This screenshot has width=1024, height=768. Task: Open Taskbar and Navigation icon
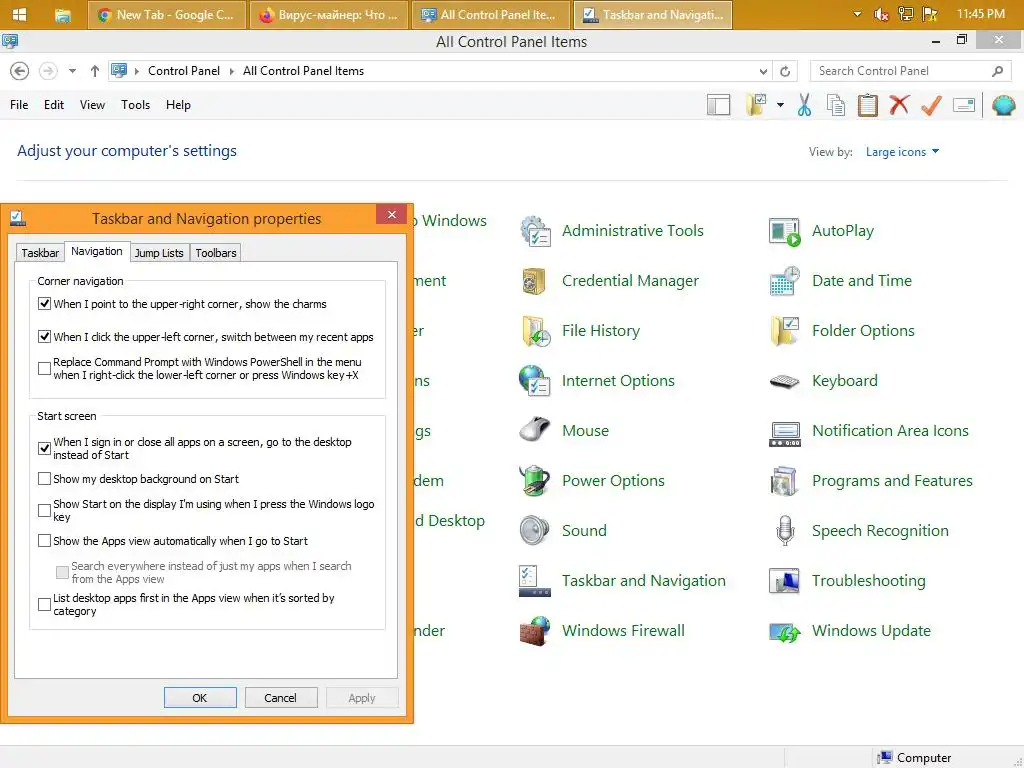coord(535,581)
